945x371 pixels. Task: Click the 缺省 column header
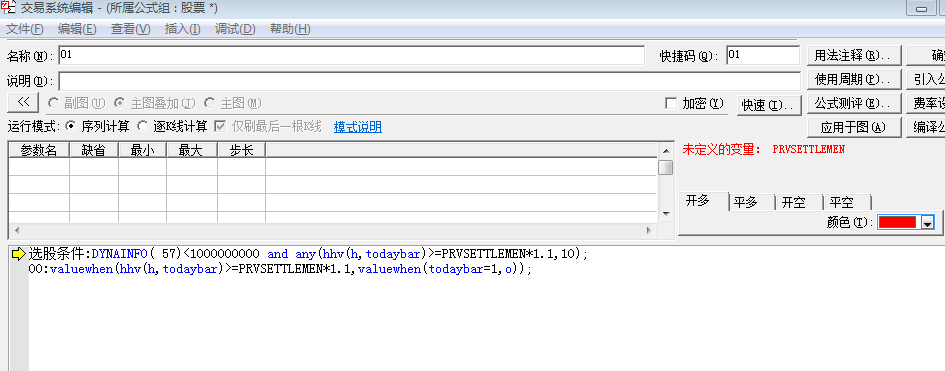coord(94,150)
